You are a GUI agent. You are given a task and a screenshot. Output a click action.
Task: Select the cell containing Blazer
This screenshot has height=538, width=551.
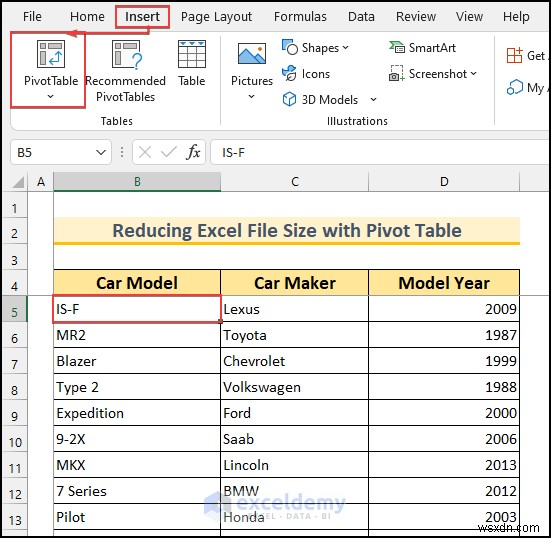point(137,361)
